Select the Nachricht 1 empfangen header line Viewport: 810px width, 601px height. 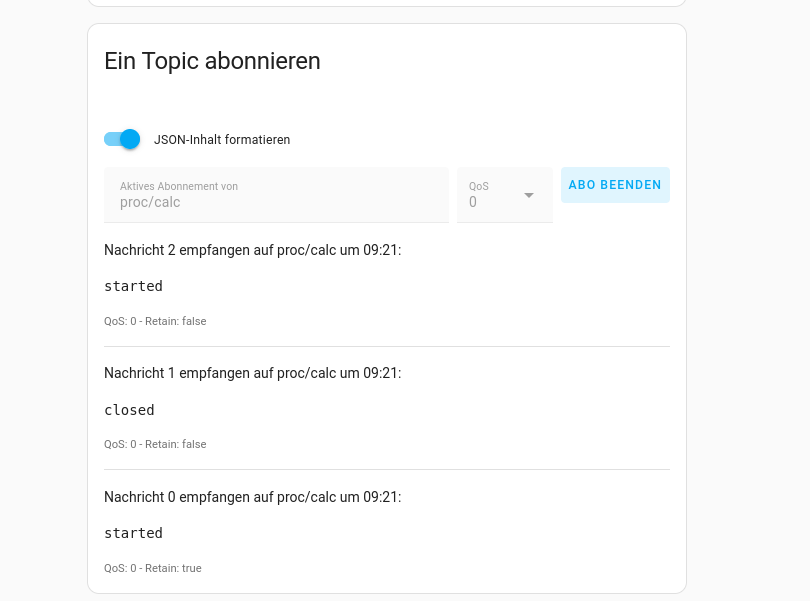pyautogui.click(x=252, y=373)
